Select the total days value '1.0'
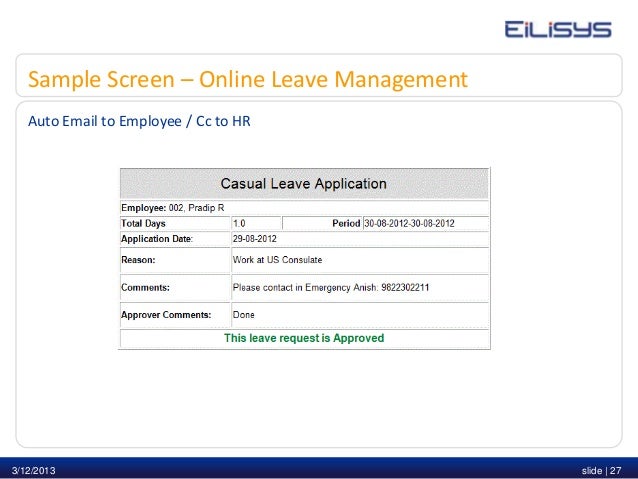Screen dimensions: 638x479 tap(239, 223)
